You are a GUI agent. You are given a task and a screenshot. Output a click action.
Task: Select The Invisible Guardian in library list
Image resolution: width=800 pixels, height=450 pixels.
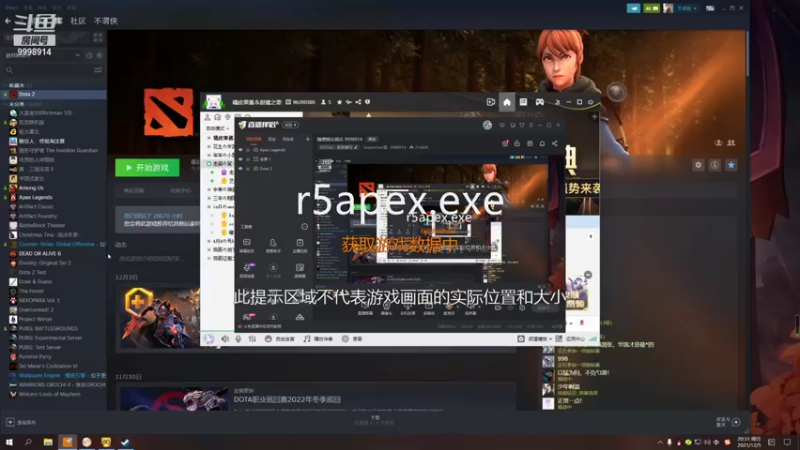tap(54, 151)
